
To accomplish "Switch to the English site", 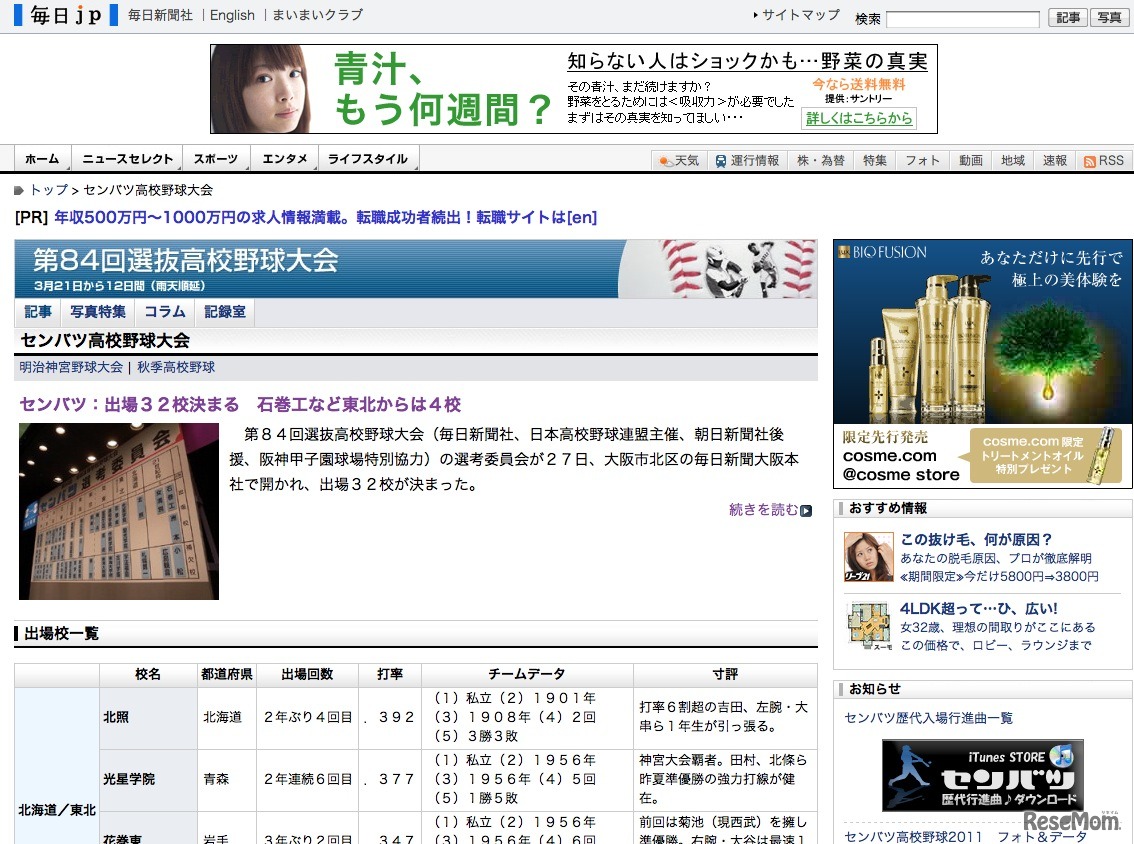I will pyautogui.click(x=232, y=14).
